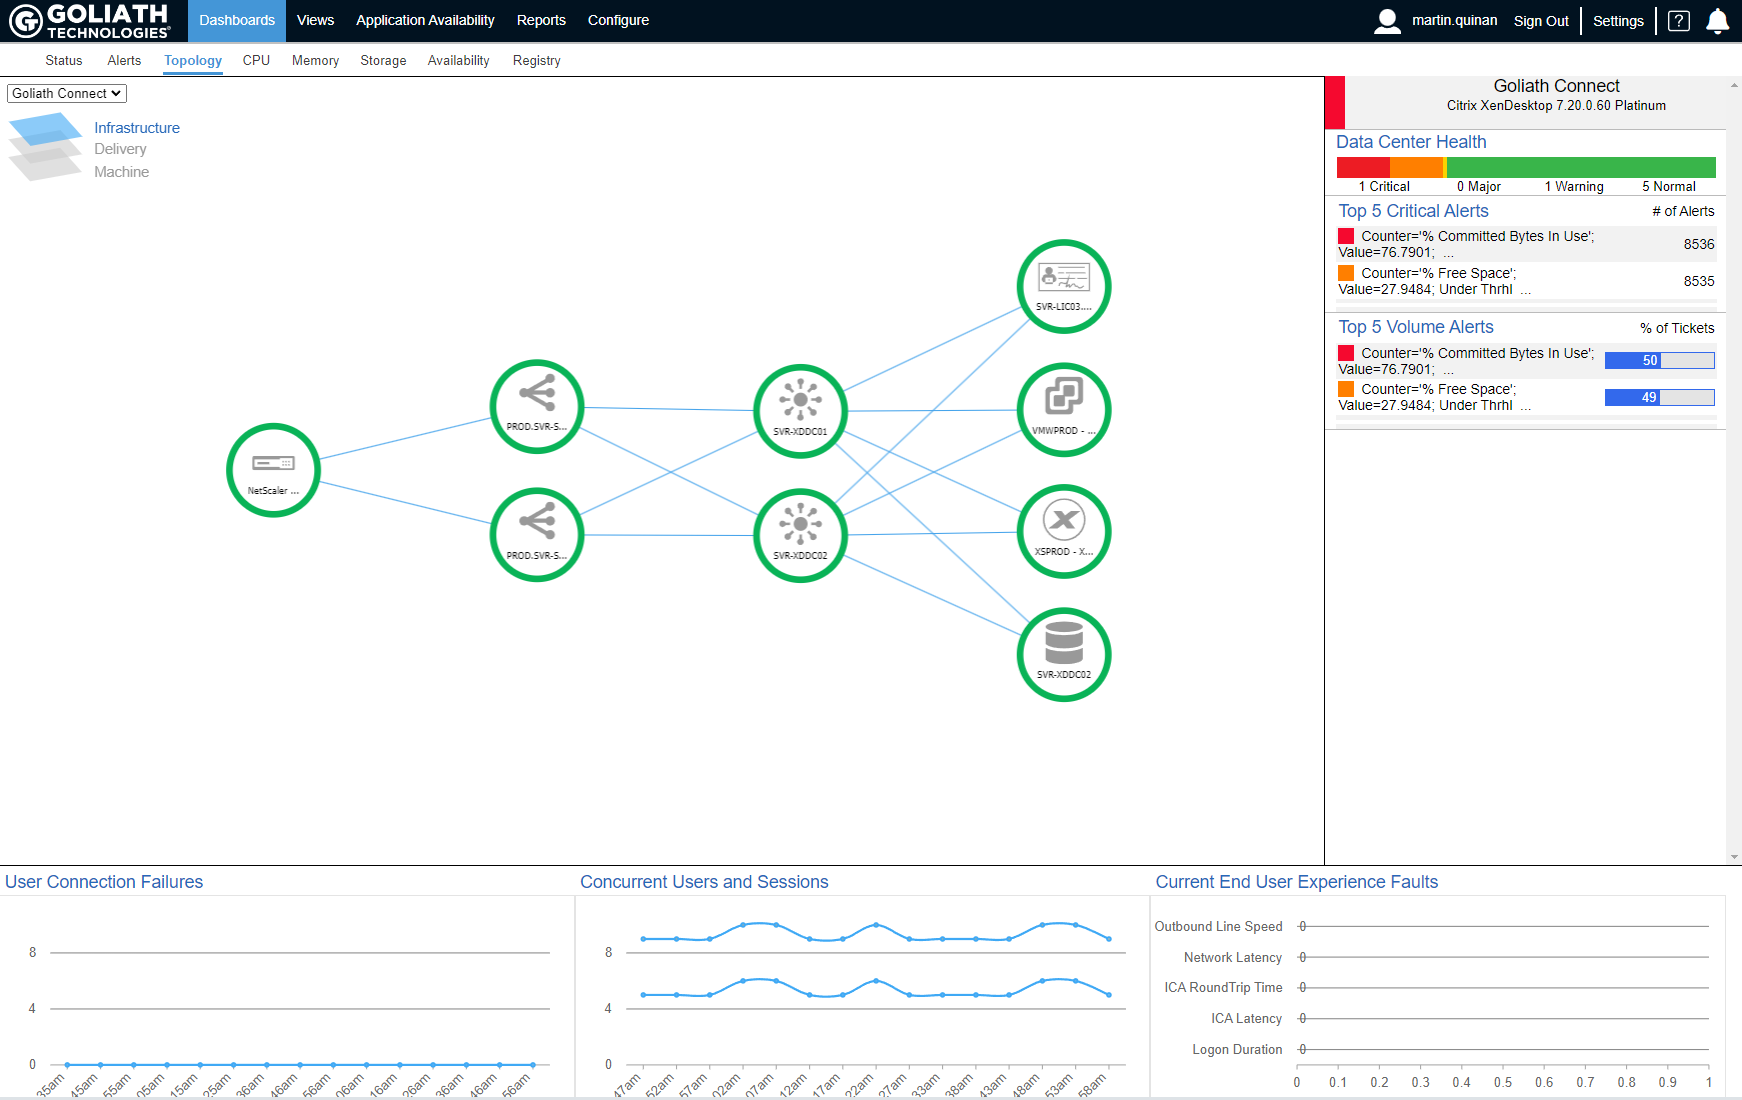Viewport: 1742px width, 1100px height.
Task: Select the SVR-XDDC02 database node icon
Action: [1063, 653]
